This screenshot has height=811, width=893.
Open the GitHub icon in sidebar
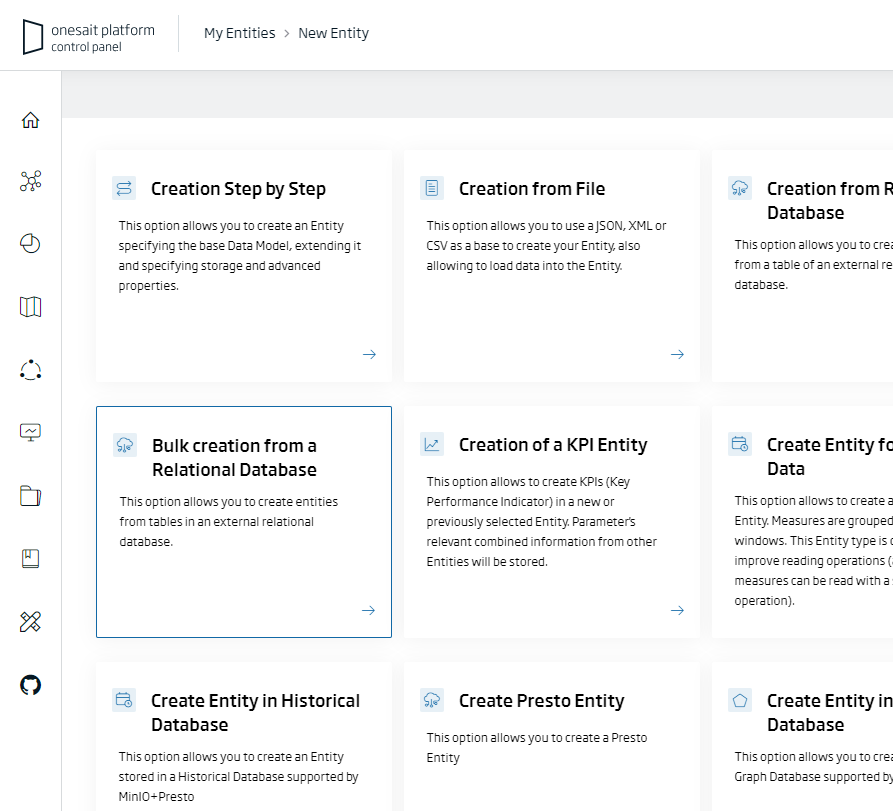[31, 685]
